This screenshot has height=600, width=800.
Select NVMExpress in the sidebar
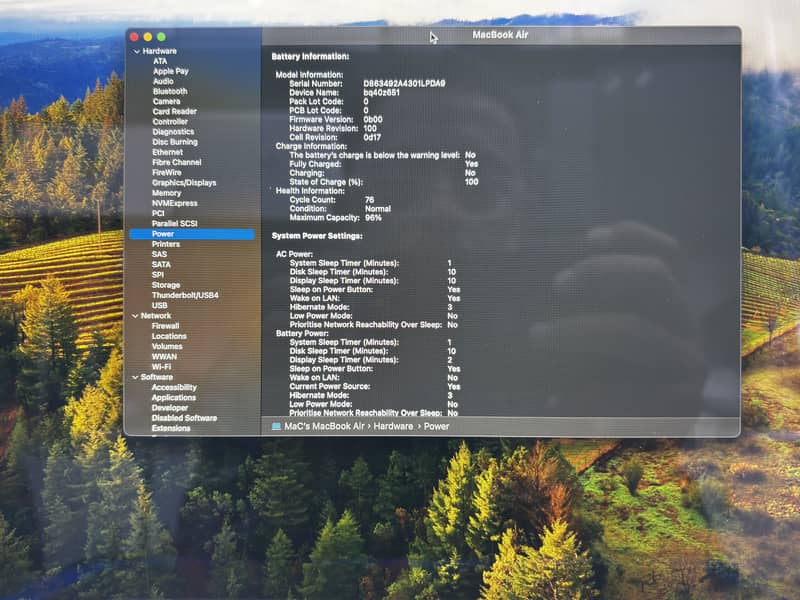point(174,203)
